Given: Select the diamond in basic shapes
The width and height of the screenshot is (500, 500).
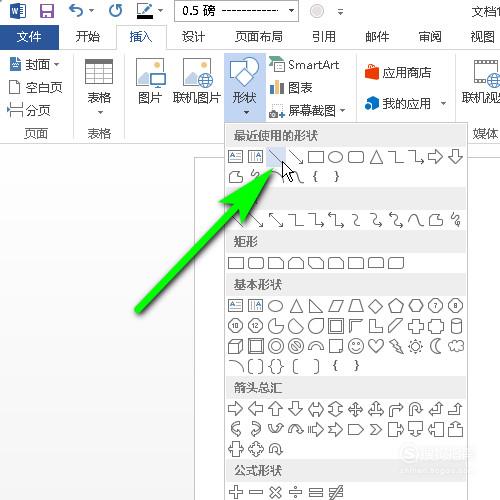Looking at the screenshot, I should (x=376, y=306).
